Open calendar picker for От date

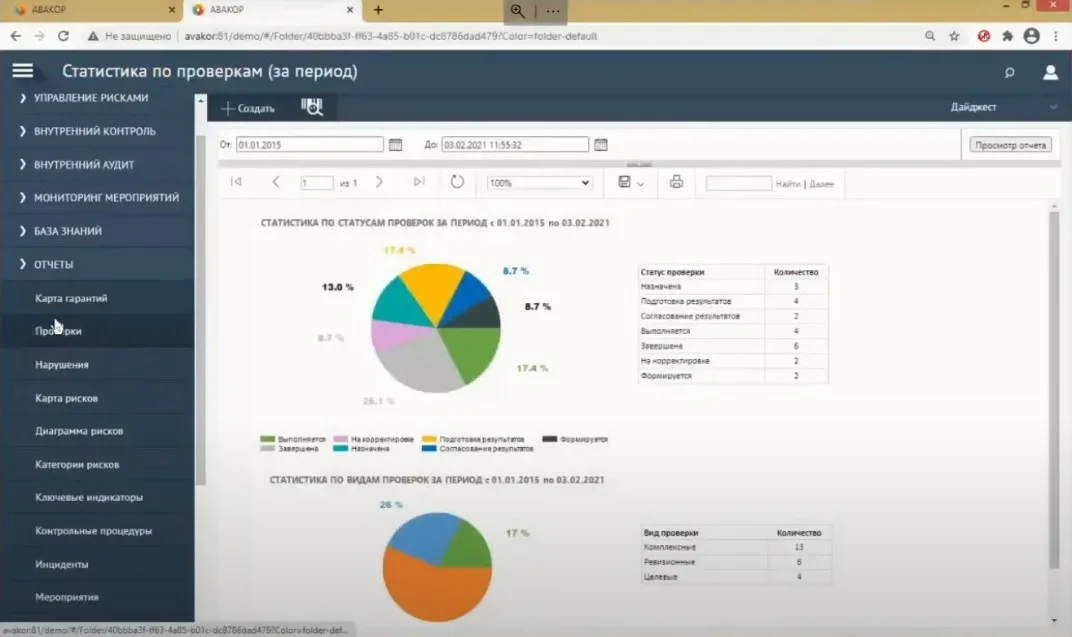pos(395,144)
